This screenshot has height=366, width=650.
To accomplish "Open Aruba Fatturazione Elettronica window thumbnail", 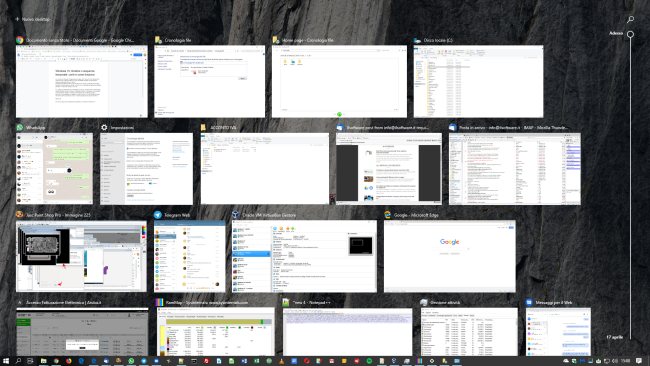I will pyautogui.click(x=82, y=332).
